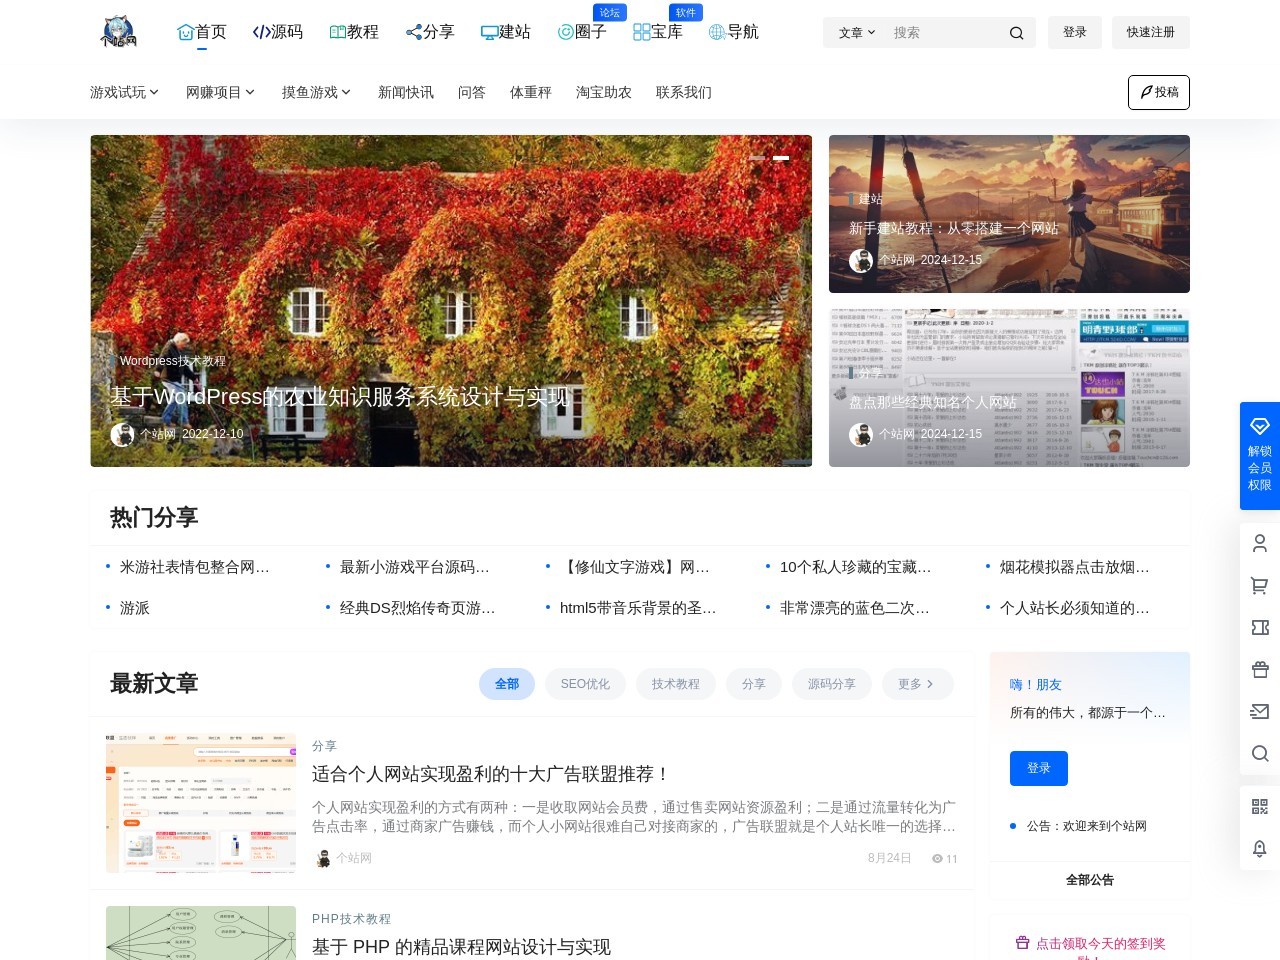Viewport: 1280px width, 960px height.
Task: Select the 源码分享 filter tab
Action: click(x=832, y=684)
